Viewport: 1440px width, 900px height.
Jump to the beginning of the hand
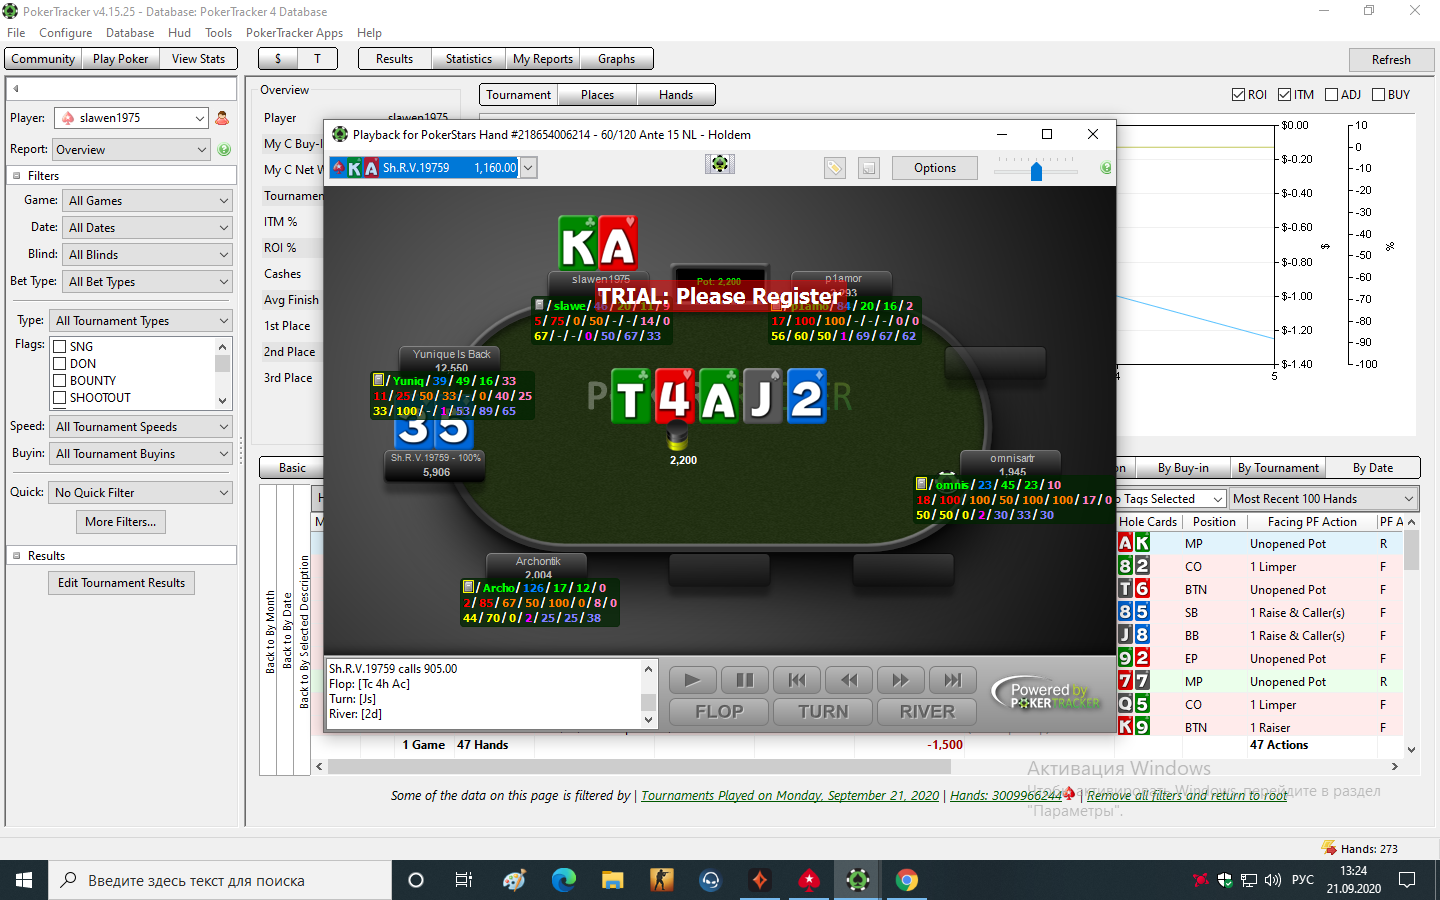coord(797,680)
